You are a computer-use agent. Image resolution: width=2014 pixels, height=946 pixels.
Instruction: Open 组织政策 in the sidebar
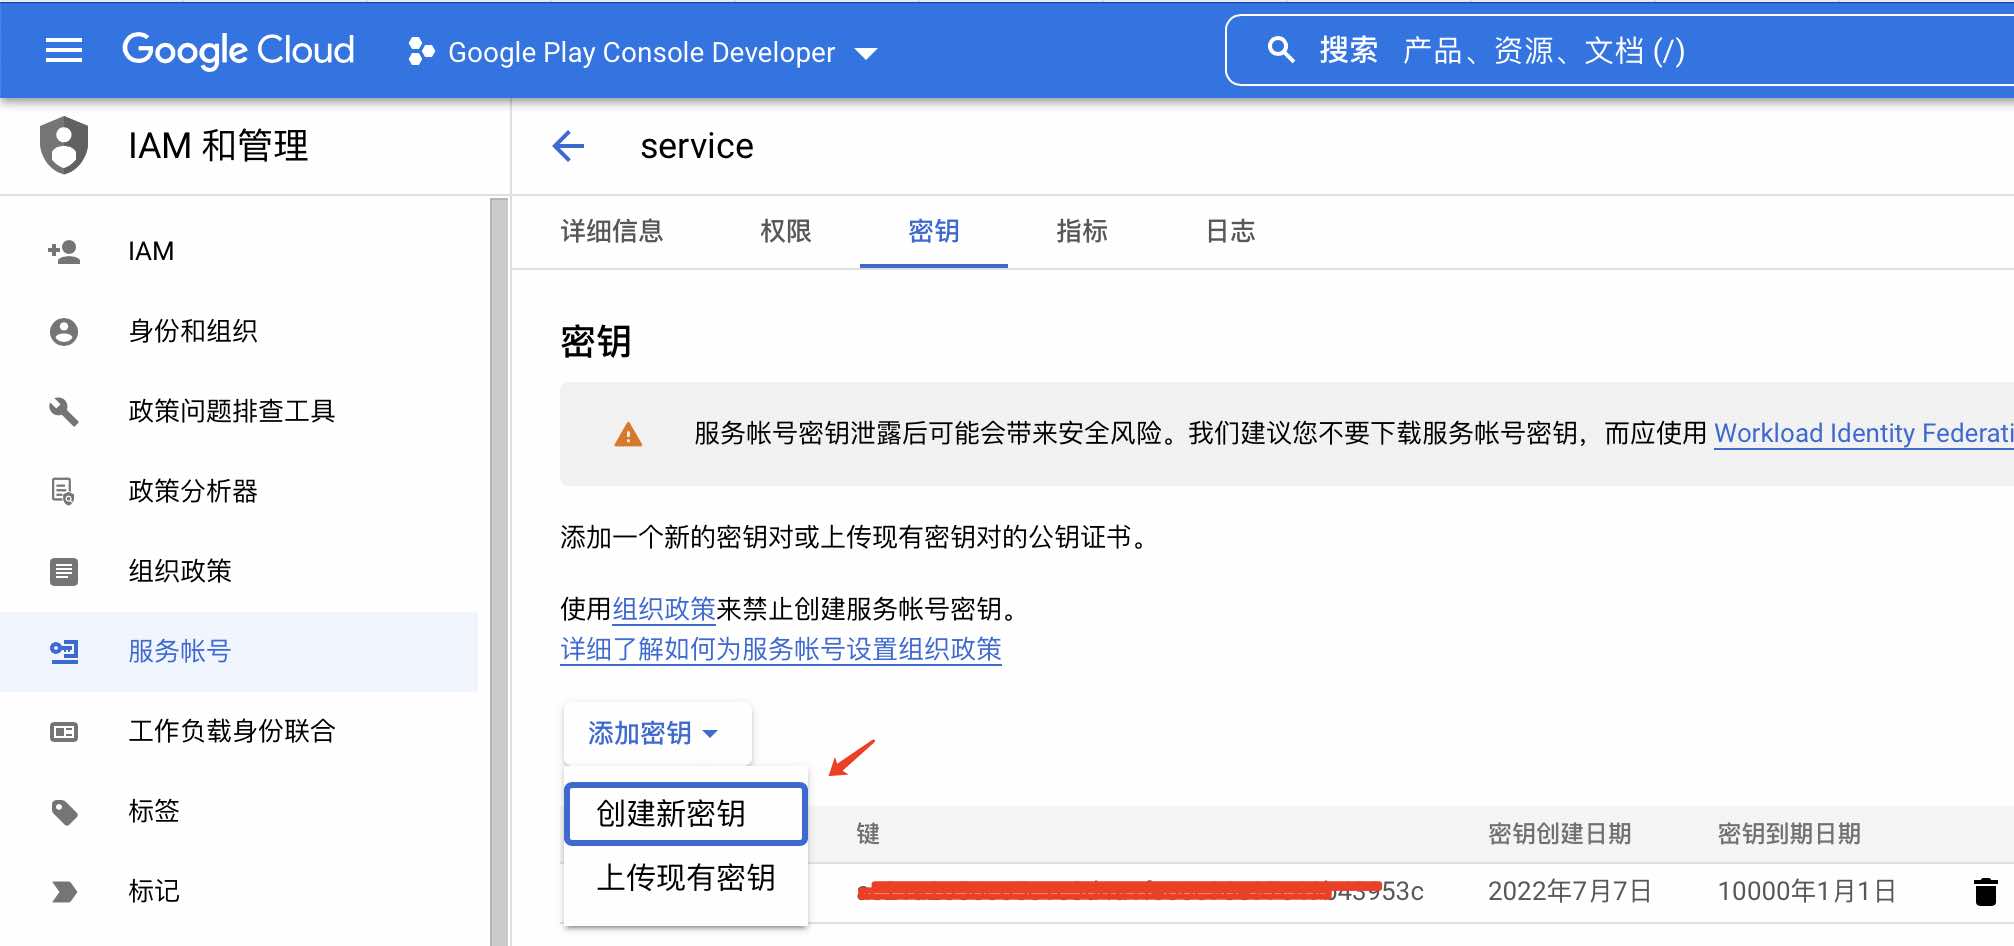click(x=239, y=571)
